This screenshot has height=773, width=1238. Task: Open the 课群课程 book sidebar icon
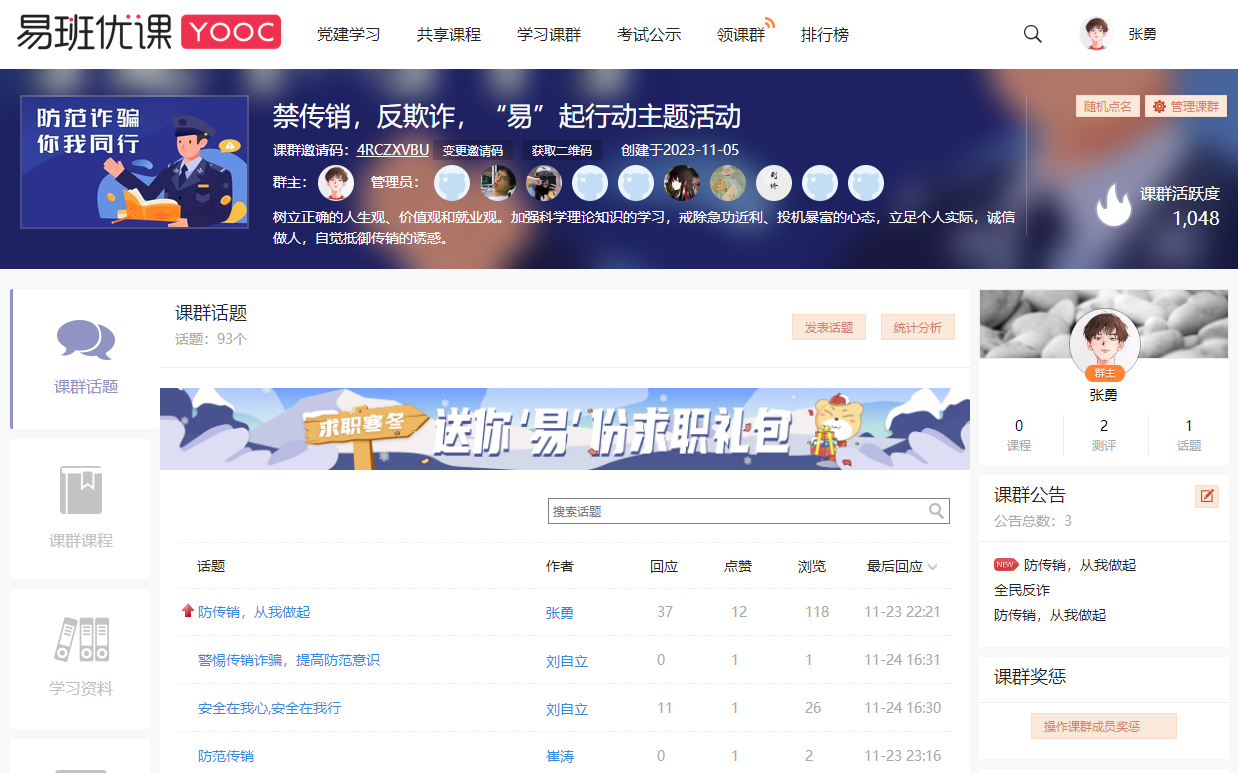click(x=80, y=491)
